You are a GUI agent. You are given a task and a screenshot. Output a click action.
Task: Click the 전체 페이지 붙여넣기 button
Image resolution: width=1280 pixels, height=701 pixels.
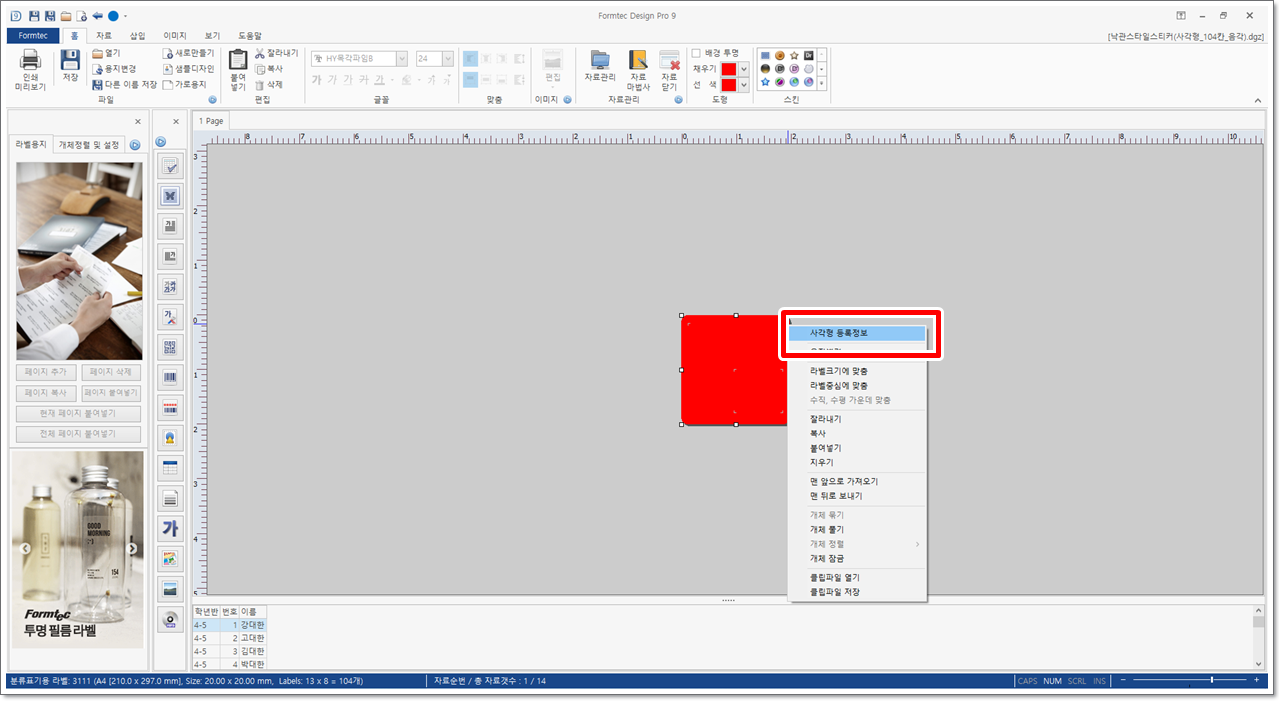click(78, 434)
